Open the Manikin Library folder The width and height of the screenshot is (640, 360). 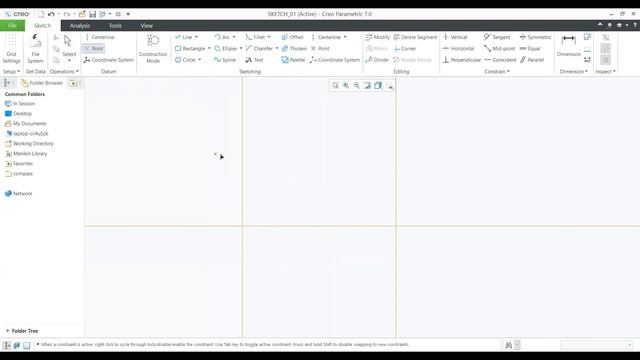pos(26,153)
